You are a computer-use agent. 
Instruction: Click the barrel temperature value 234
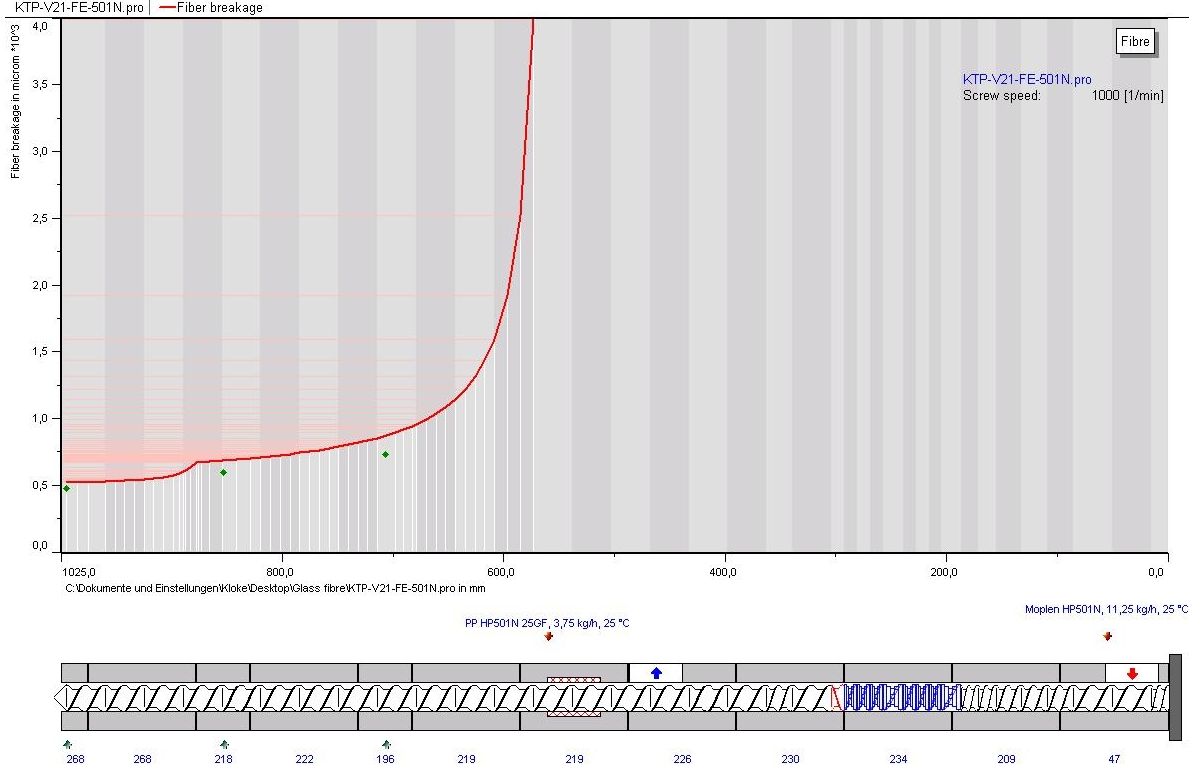click(898, 759)
